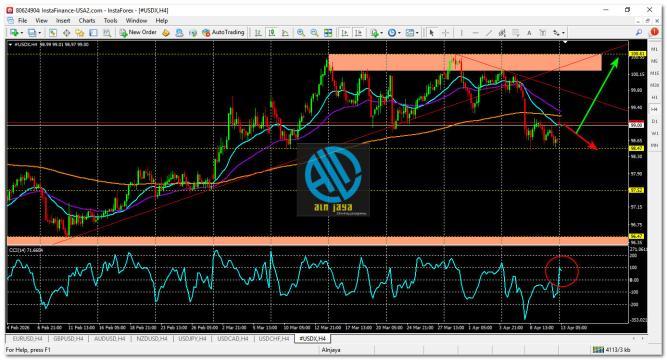Open the Arrows objects tool
Screen dimensions: 667x360
tap(556, 33)
